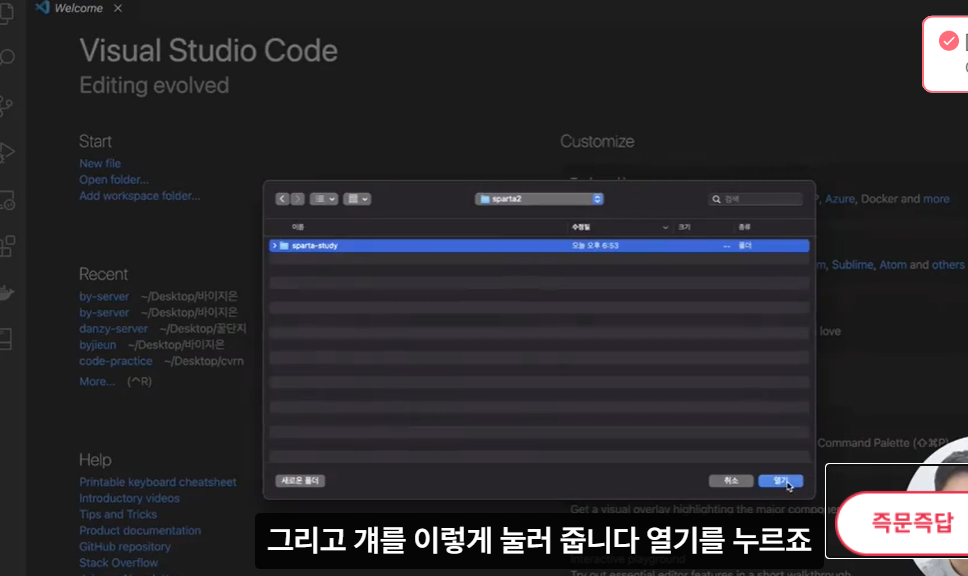Open first by-server recent project

104,296
